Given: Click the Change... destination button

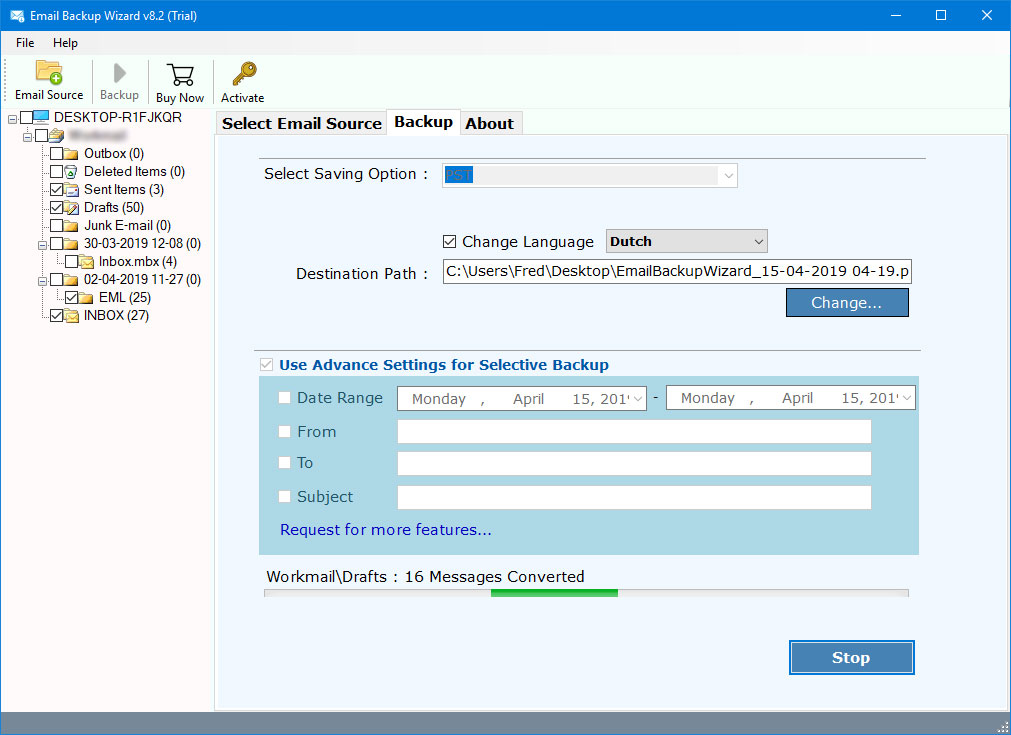Looking at the screenshot, I should click(847, 302).
